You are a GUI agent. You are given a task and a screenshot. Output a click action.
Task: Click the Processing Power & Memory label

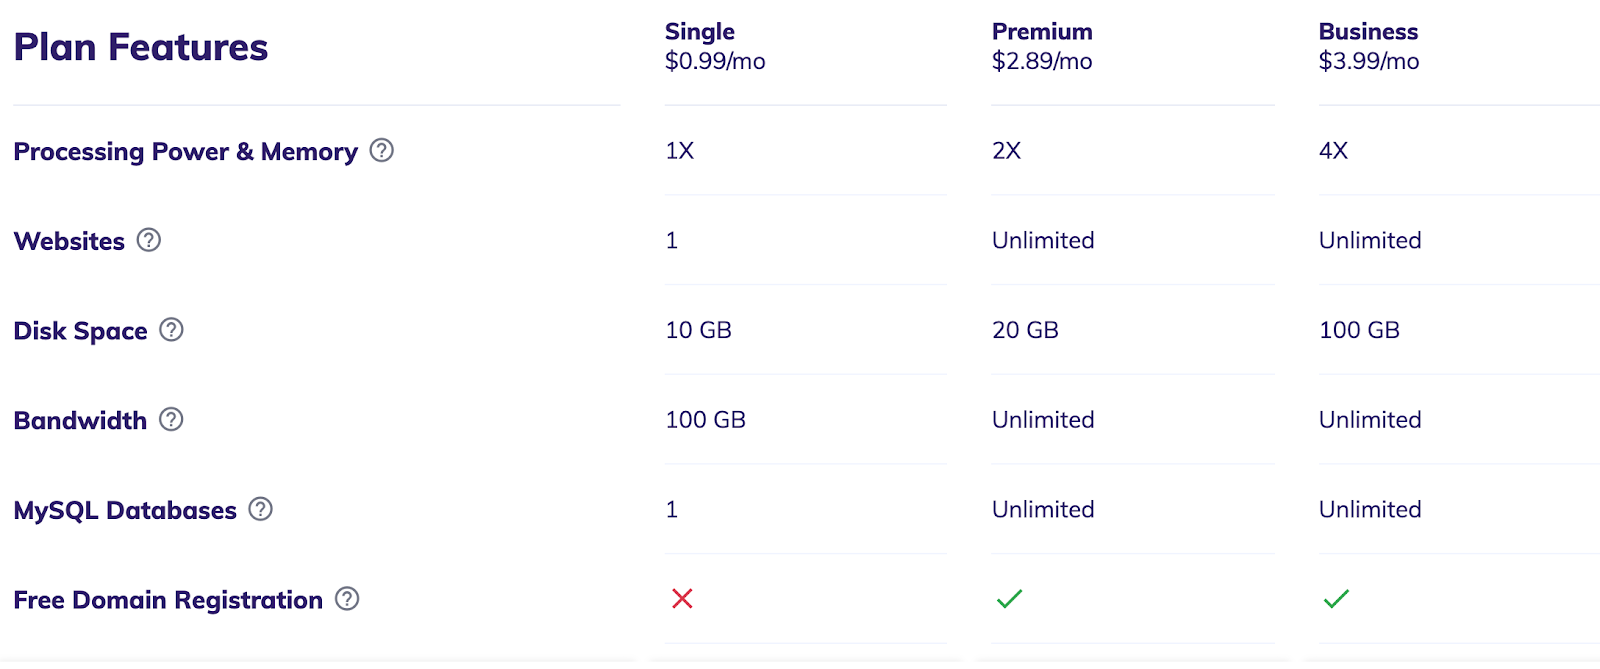coord(185,151)
